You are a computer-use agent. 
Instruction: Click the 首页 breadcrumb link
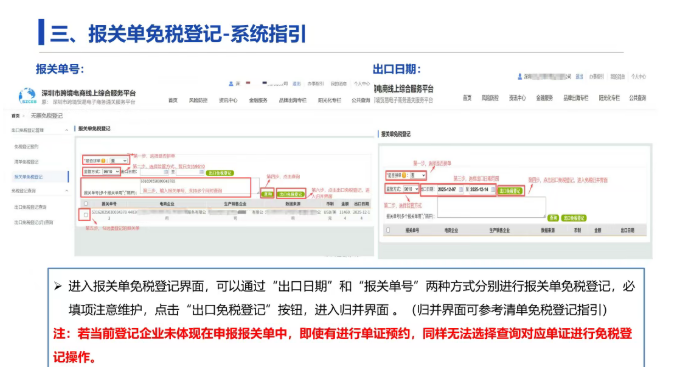[x=15, y=116]
